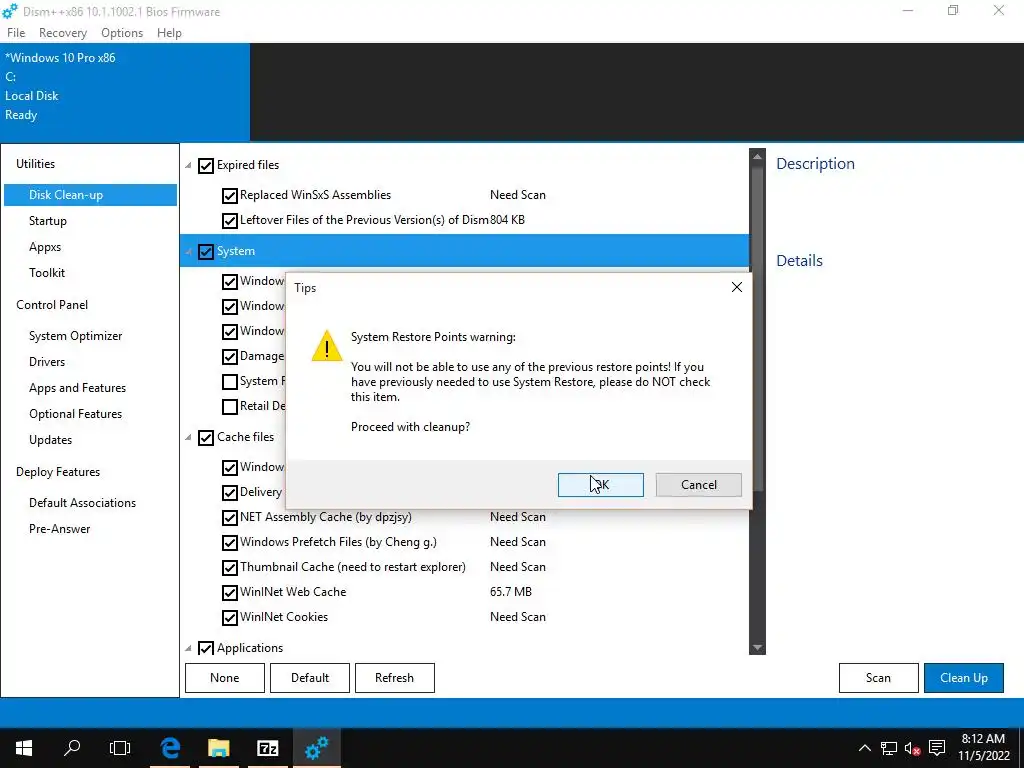
Task: Click the network status tray icon
Action: click(x=889, y=748)
